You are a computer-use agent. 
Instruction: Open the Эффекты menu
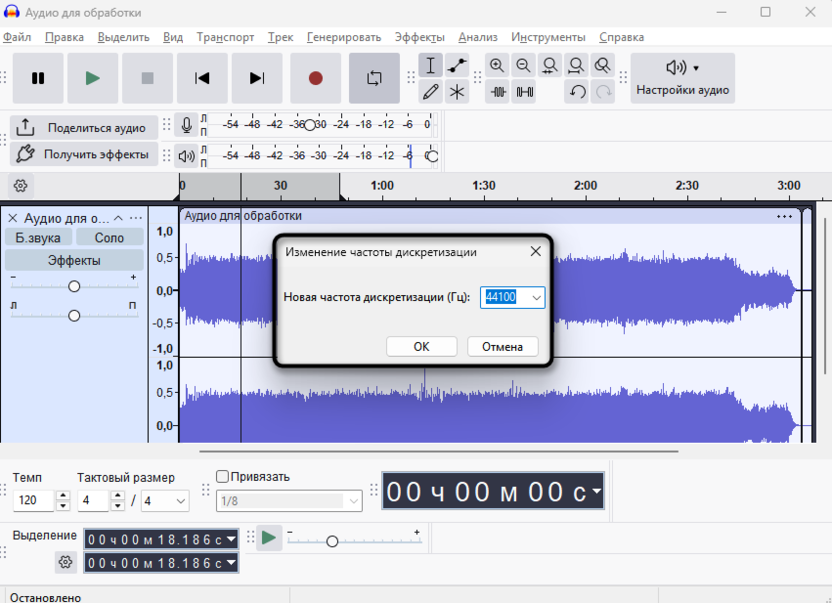pos(419,37)
